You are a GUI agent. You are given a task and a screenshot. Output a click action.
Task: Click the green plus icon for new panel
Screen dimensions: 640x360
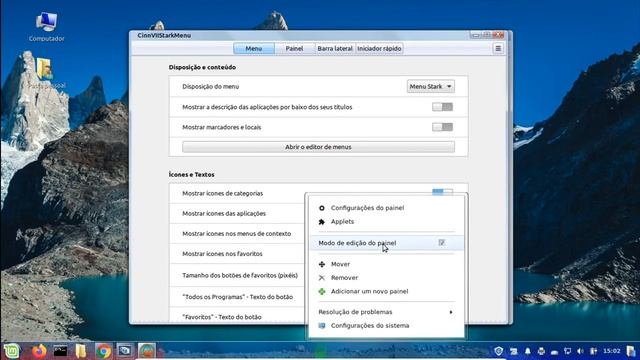(322, 291)
